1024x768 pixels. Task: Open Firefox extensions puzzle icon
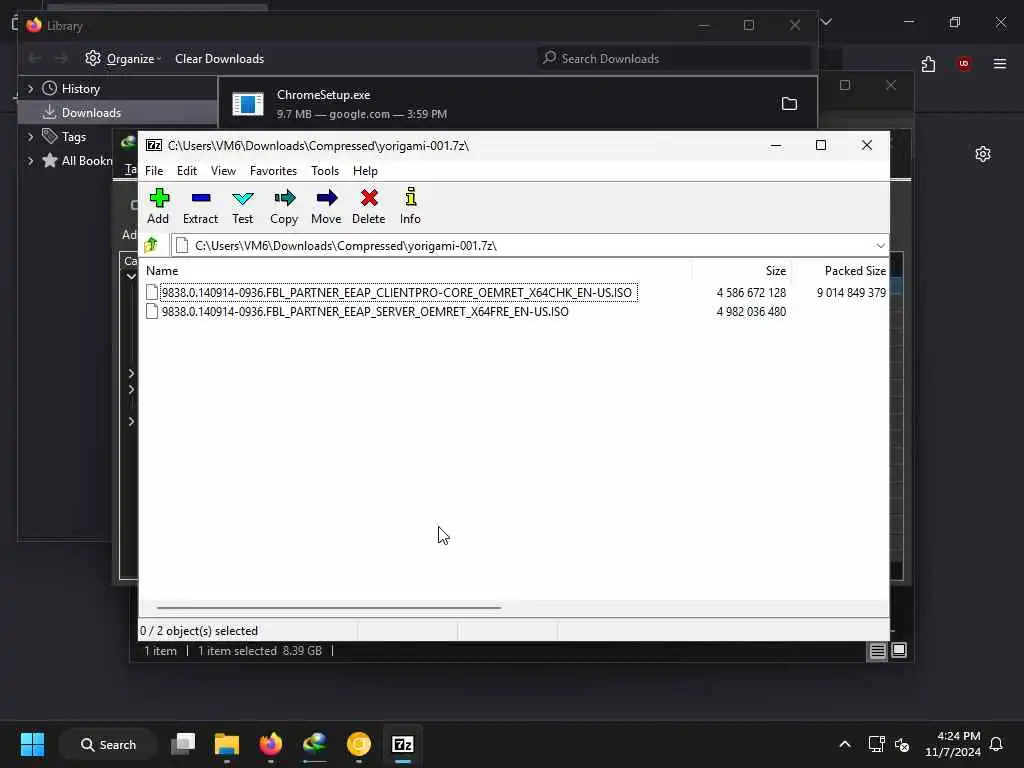pos(928,64)
